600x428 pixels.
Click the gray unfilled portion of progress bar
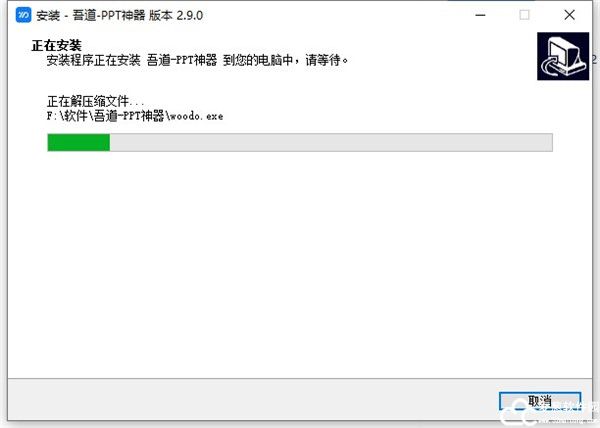click(331, 142)
